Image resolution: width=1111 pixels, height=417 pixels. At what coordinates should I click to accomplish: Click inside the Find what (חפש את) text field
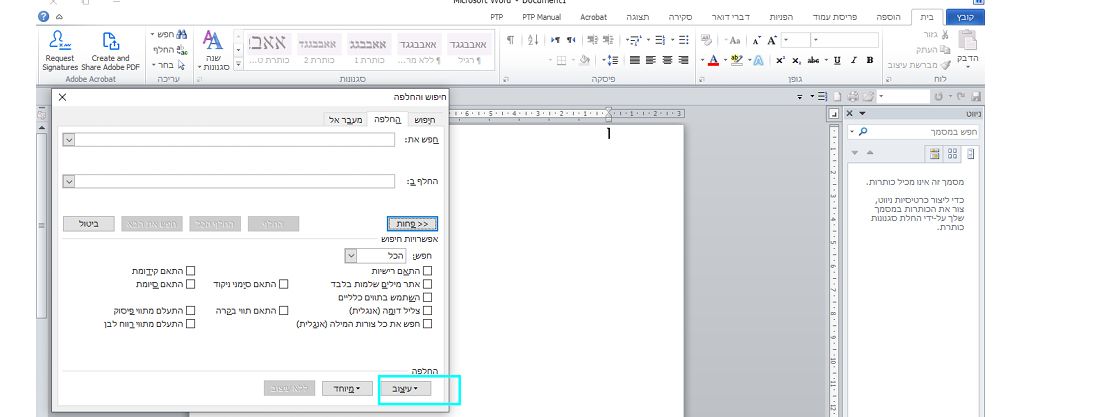pos(235,139)
